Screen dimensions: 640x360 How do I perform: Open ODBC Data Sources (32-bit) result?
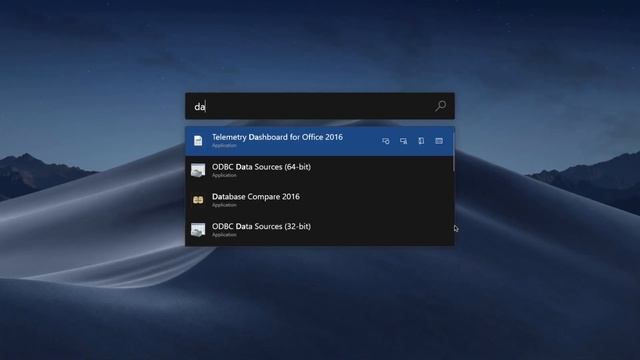coord(320,230)
